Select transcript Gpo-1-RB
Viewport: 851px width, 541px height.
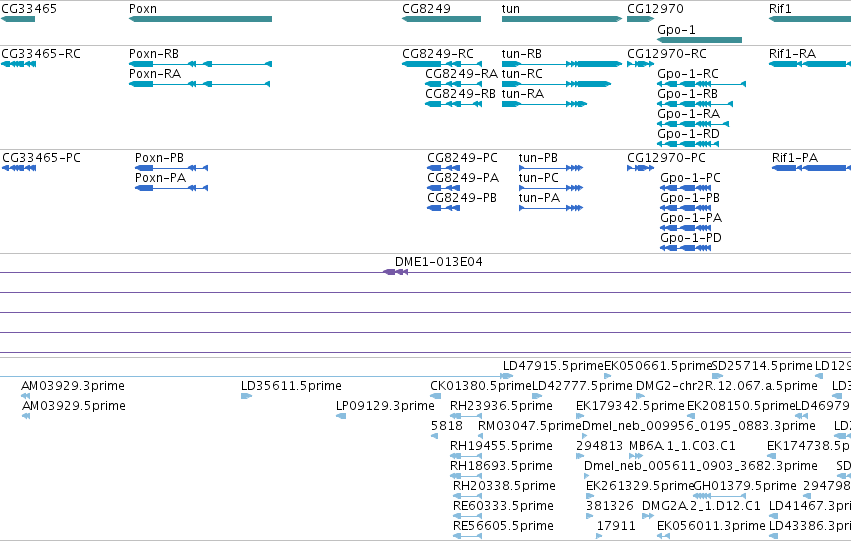coord(695,104)
